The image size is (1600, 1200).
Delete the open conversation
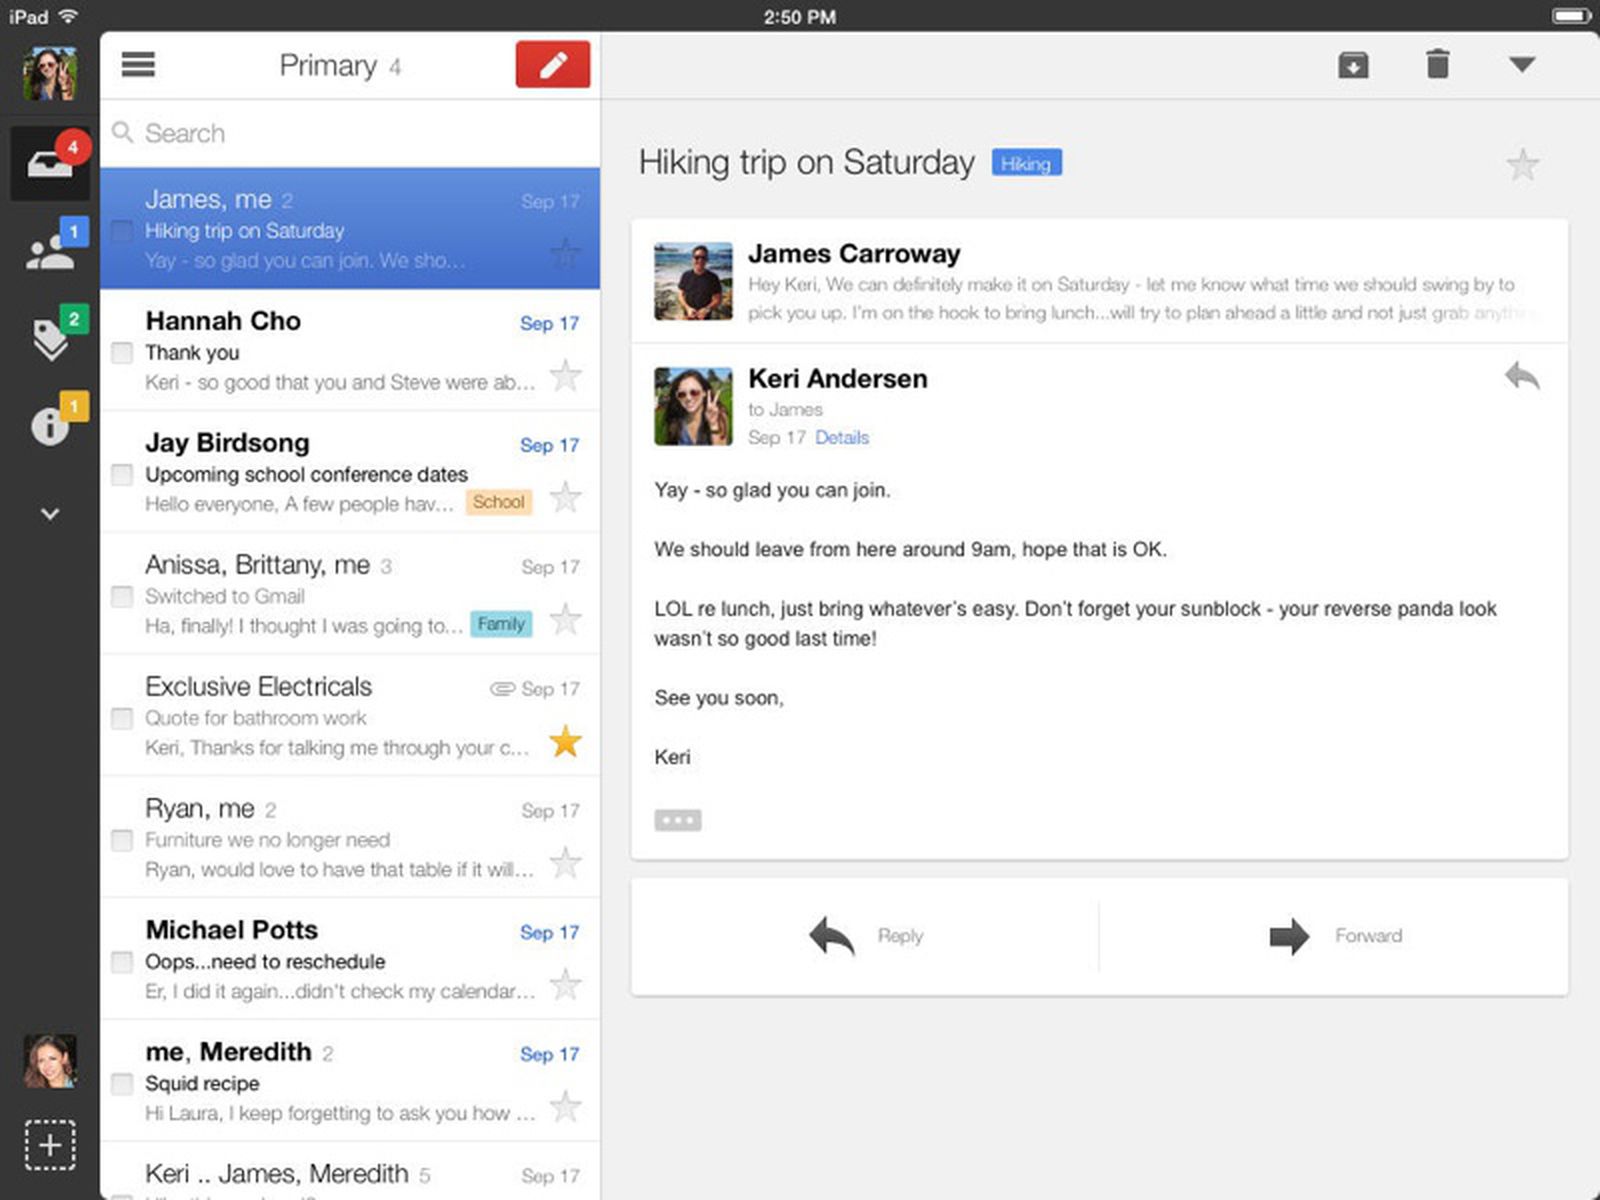click(1437, 64)
